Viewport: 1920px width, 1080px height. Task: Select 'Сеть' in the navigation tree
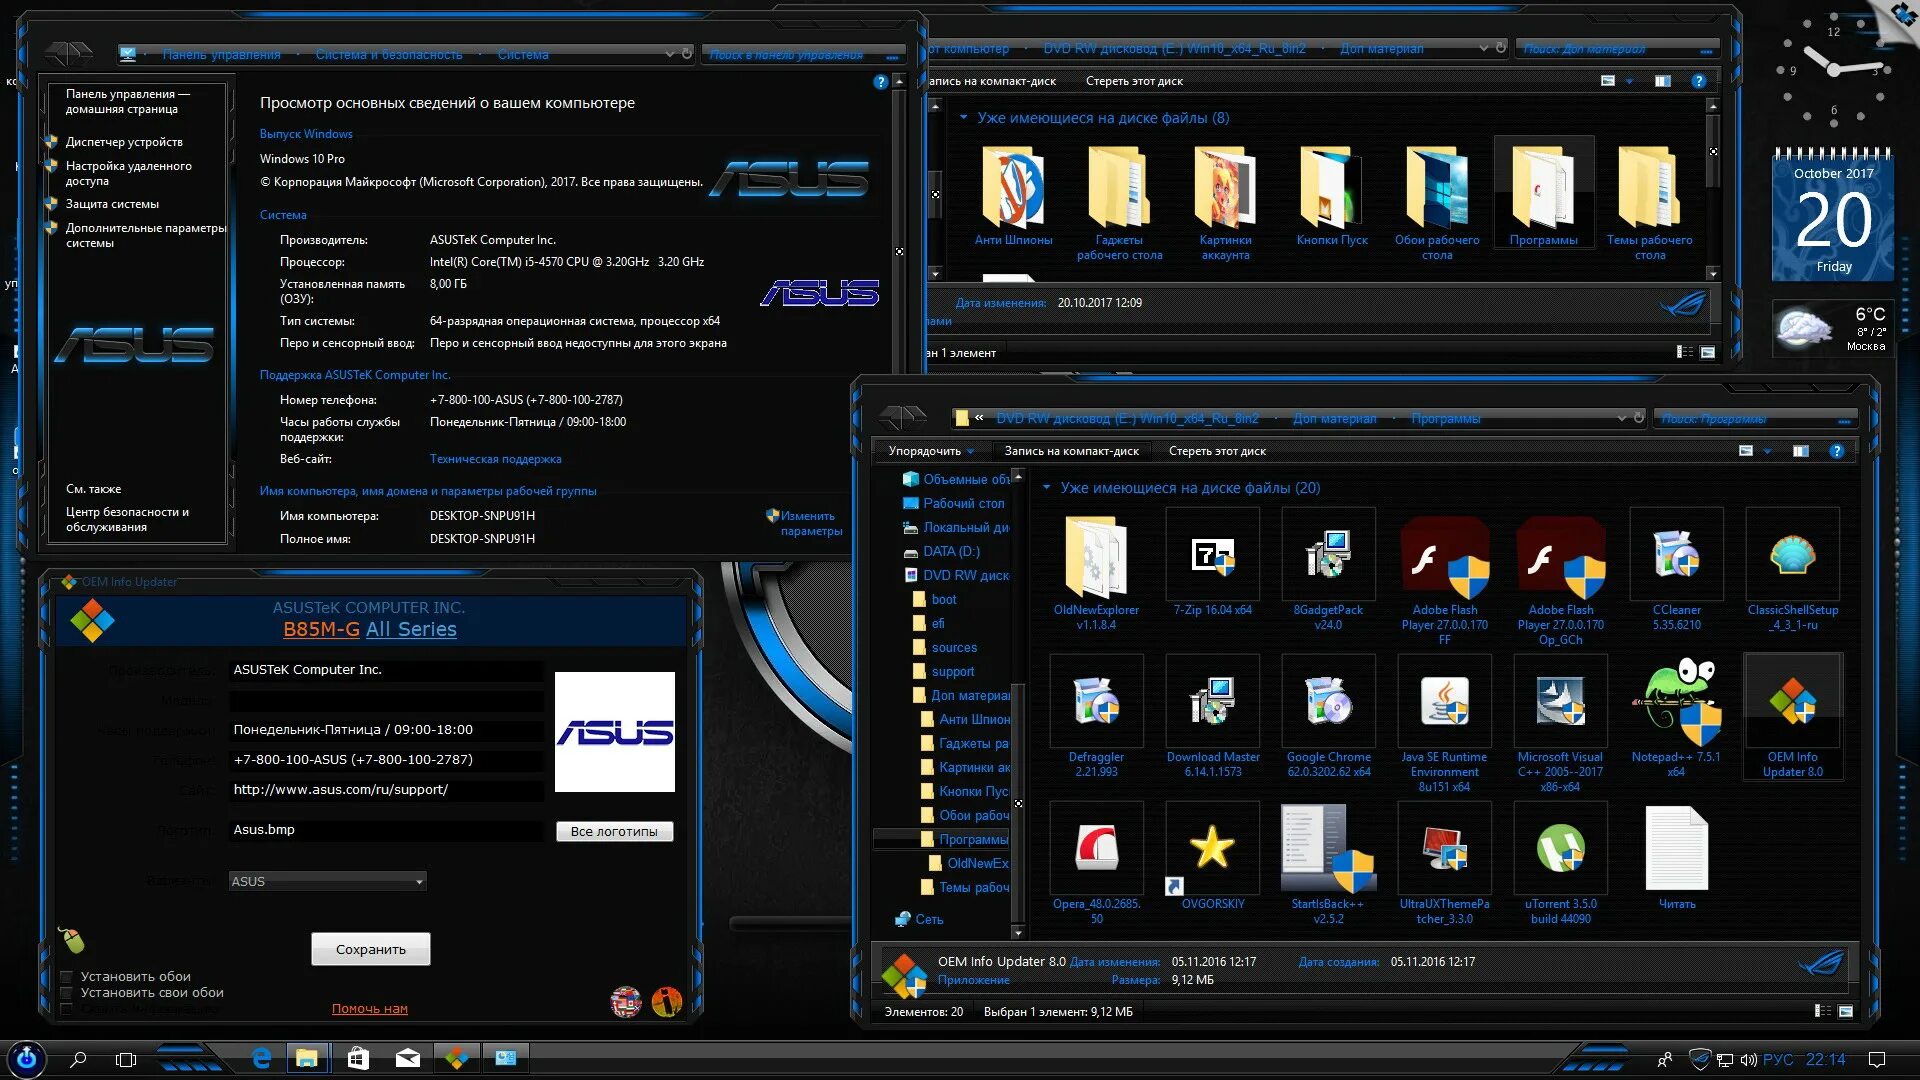(x=929, y=919)
